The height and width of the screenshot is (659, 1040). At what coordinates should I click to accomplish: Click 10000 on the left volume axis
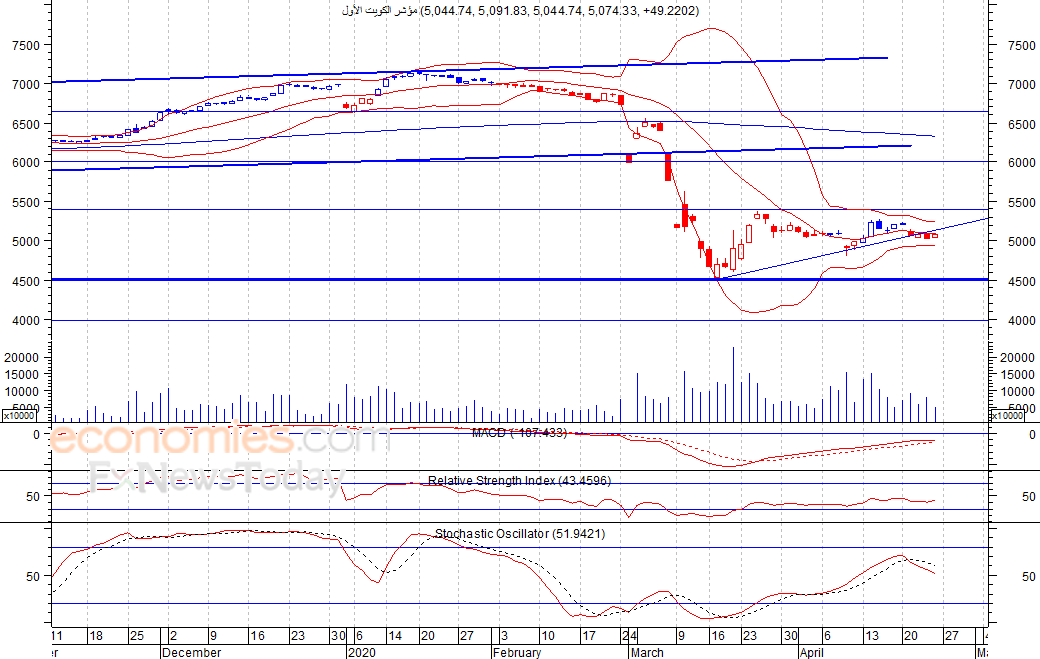coord(23,392)
